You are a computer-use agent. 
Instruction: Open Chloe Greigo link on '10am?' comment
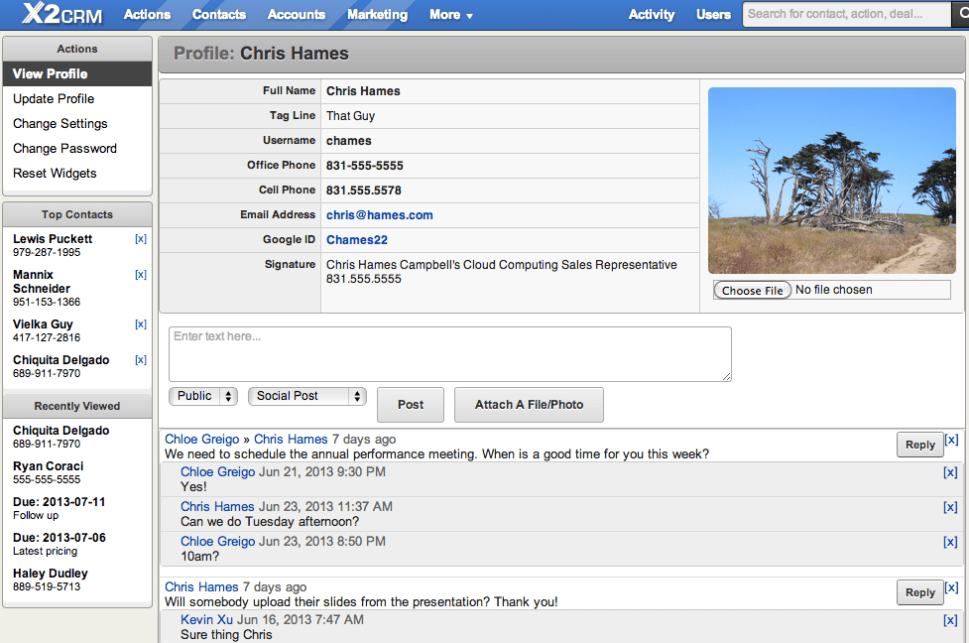point(218,541)
